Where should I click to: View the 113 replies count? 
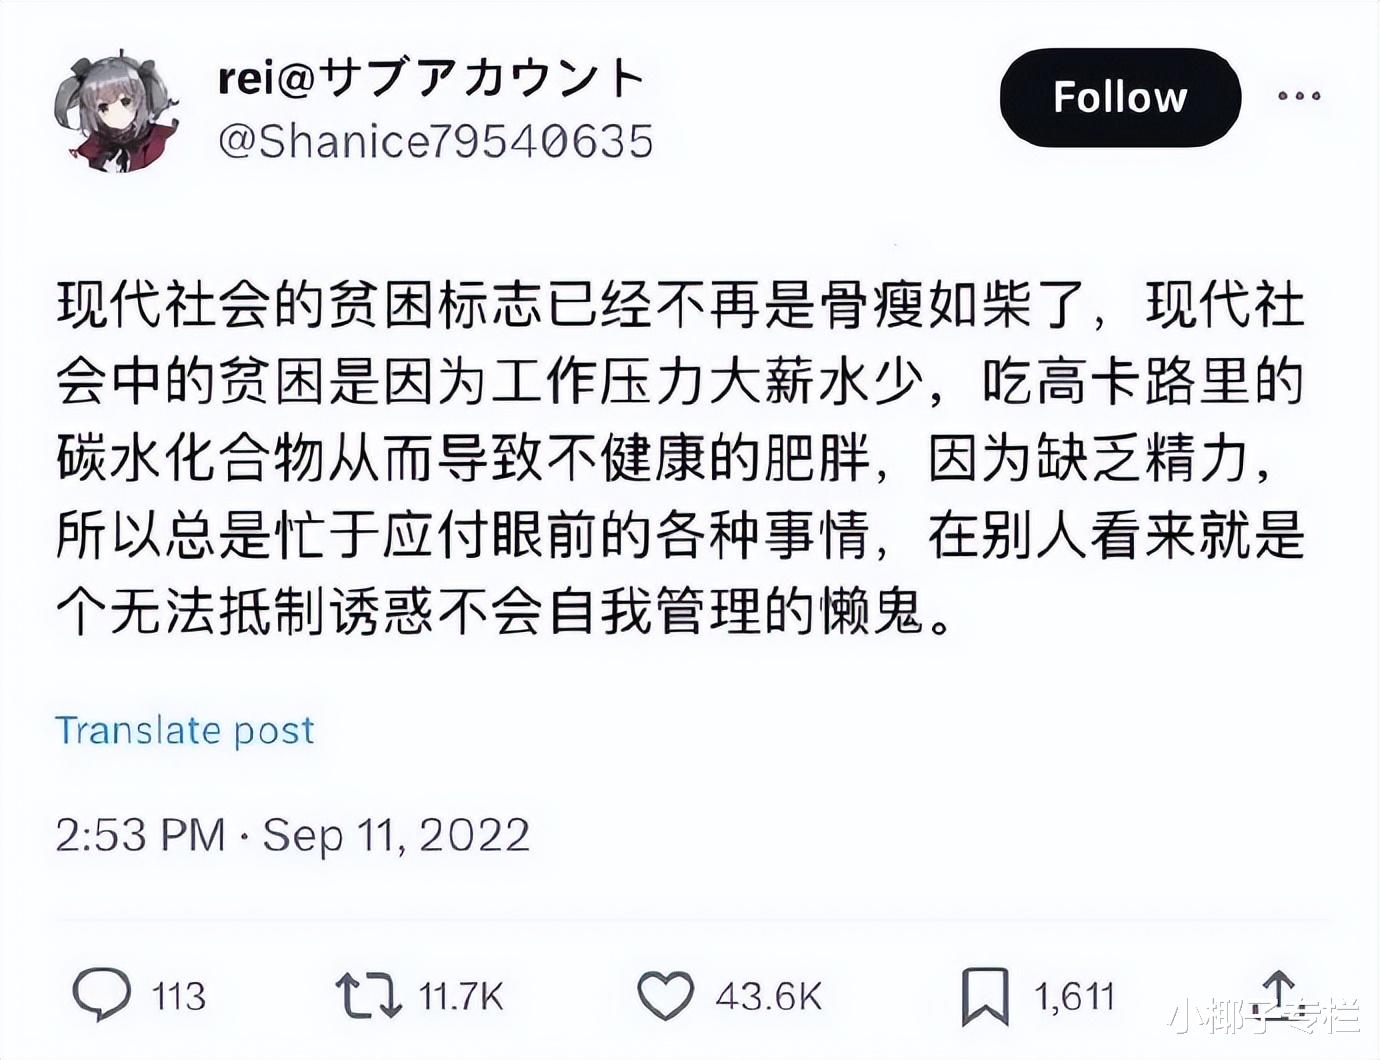(x=179, y=997)
